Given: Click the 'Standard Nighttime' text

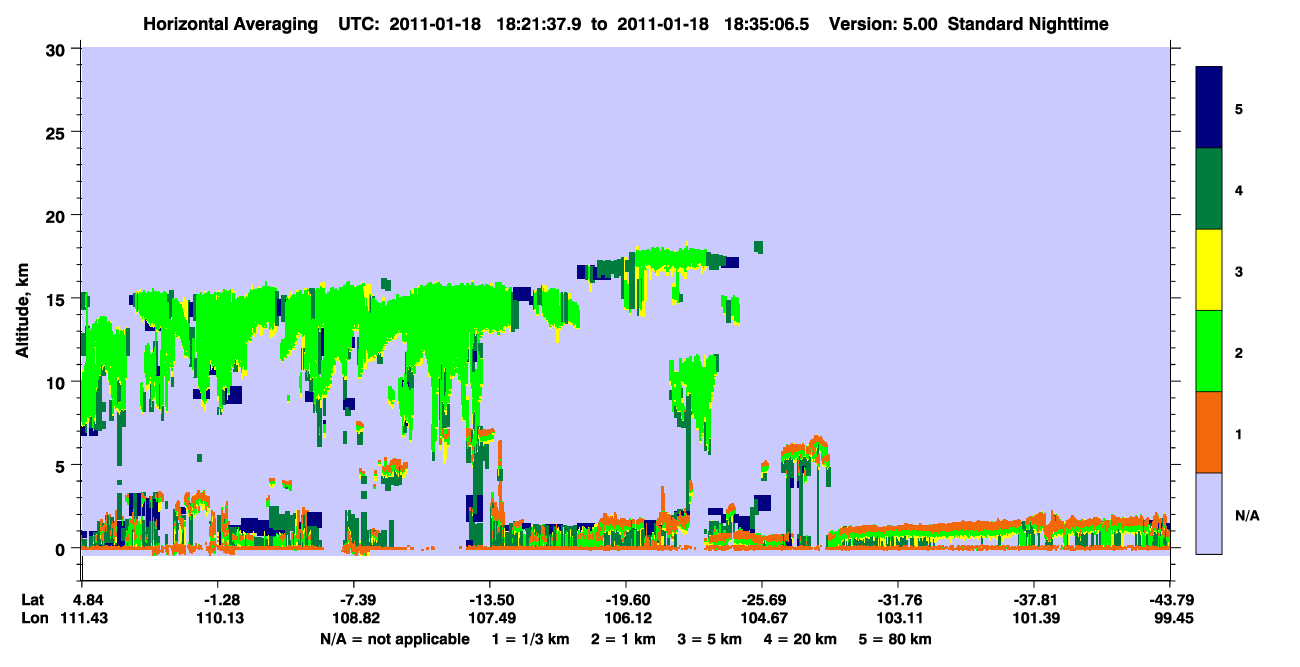Looking at the screenshot, I should (1028, 24).
